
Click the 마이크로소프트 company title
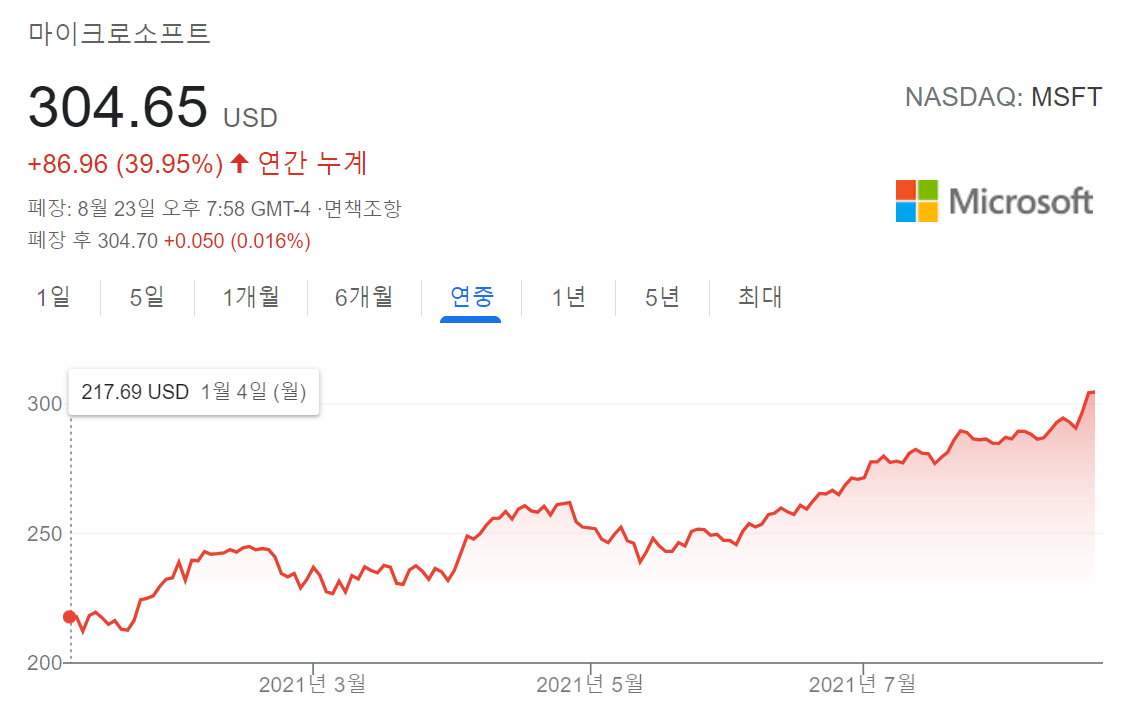pos(119,33)
